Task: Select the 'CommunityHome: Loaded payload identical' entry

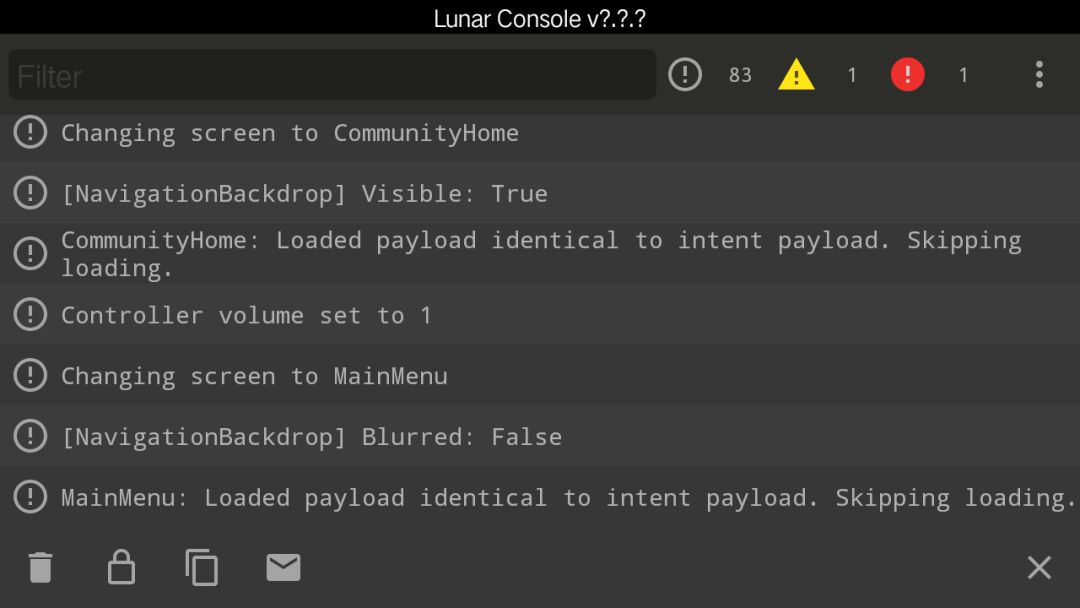Action: tap(540, 253)
